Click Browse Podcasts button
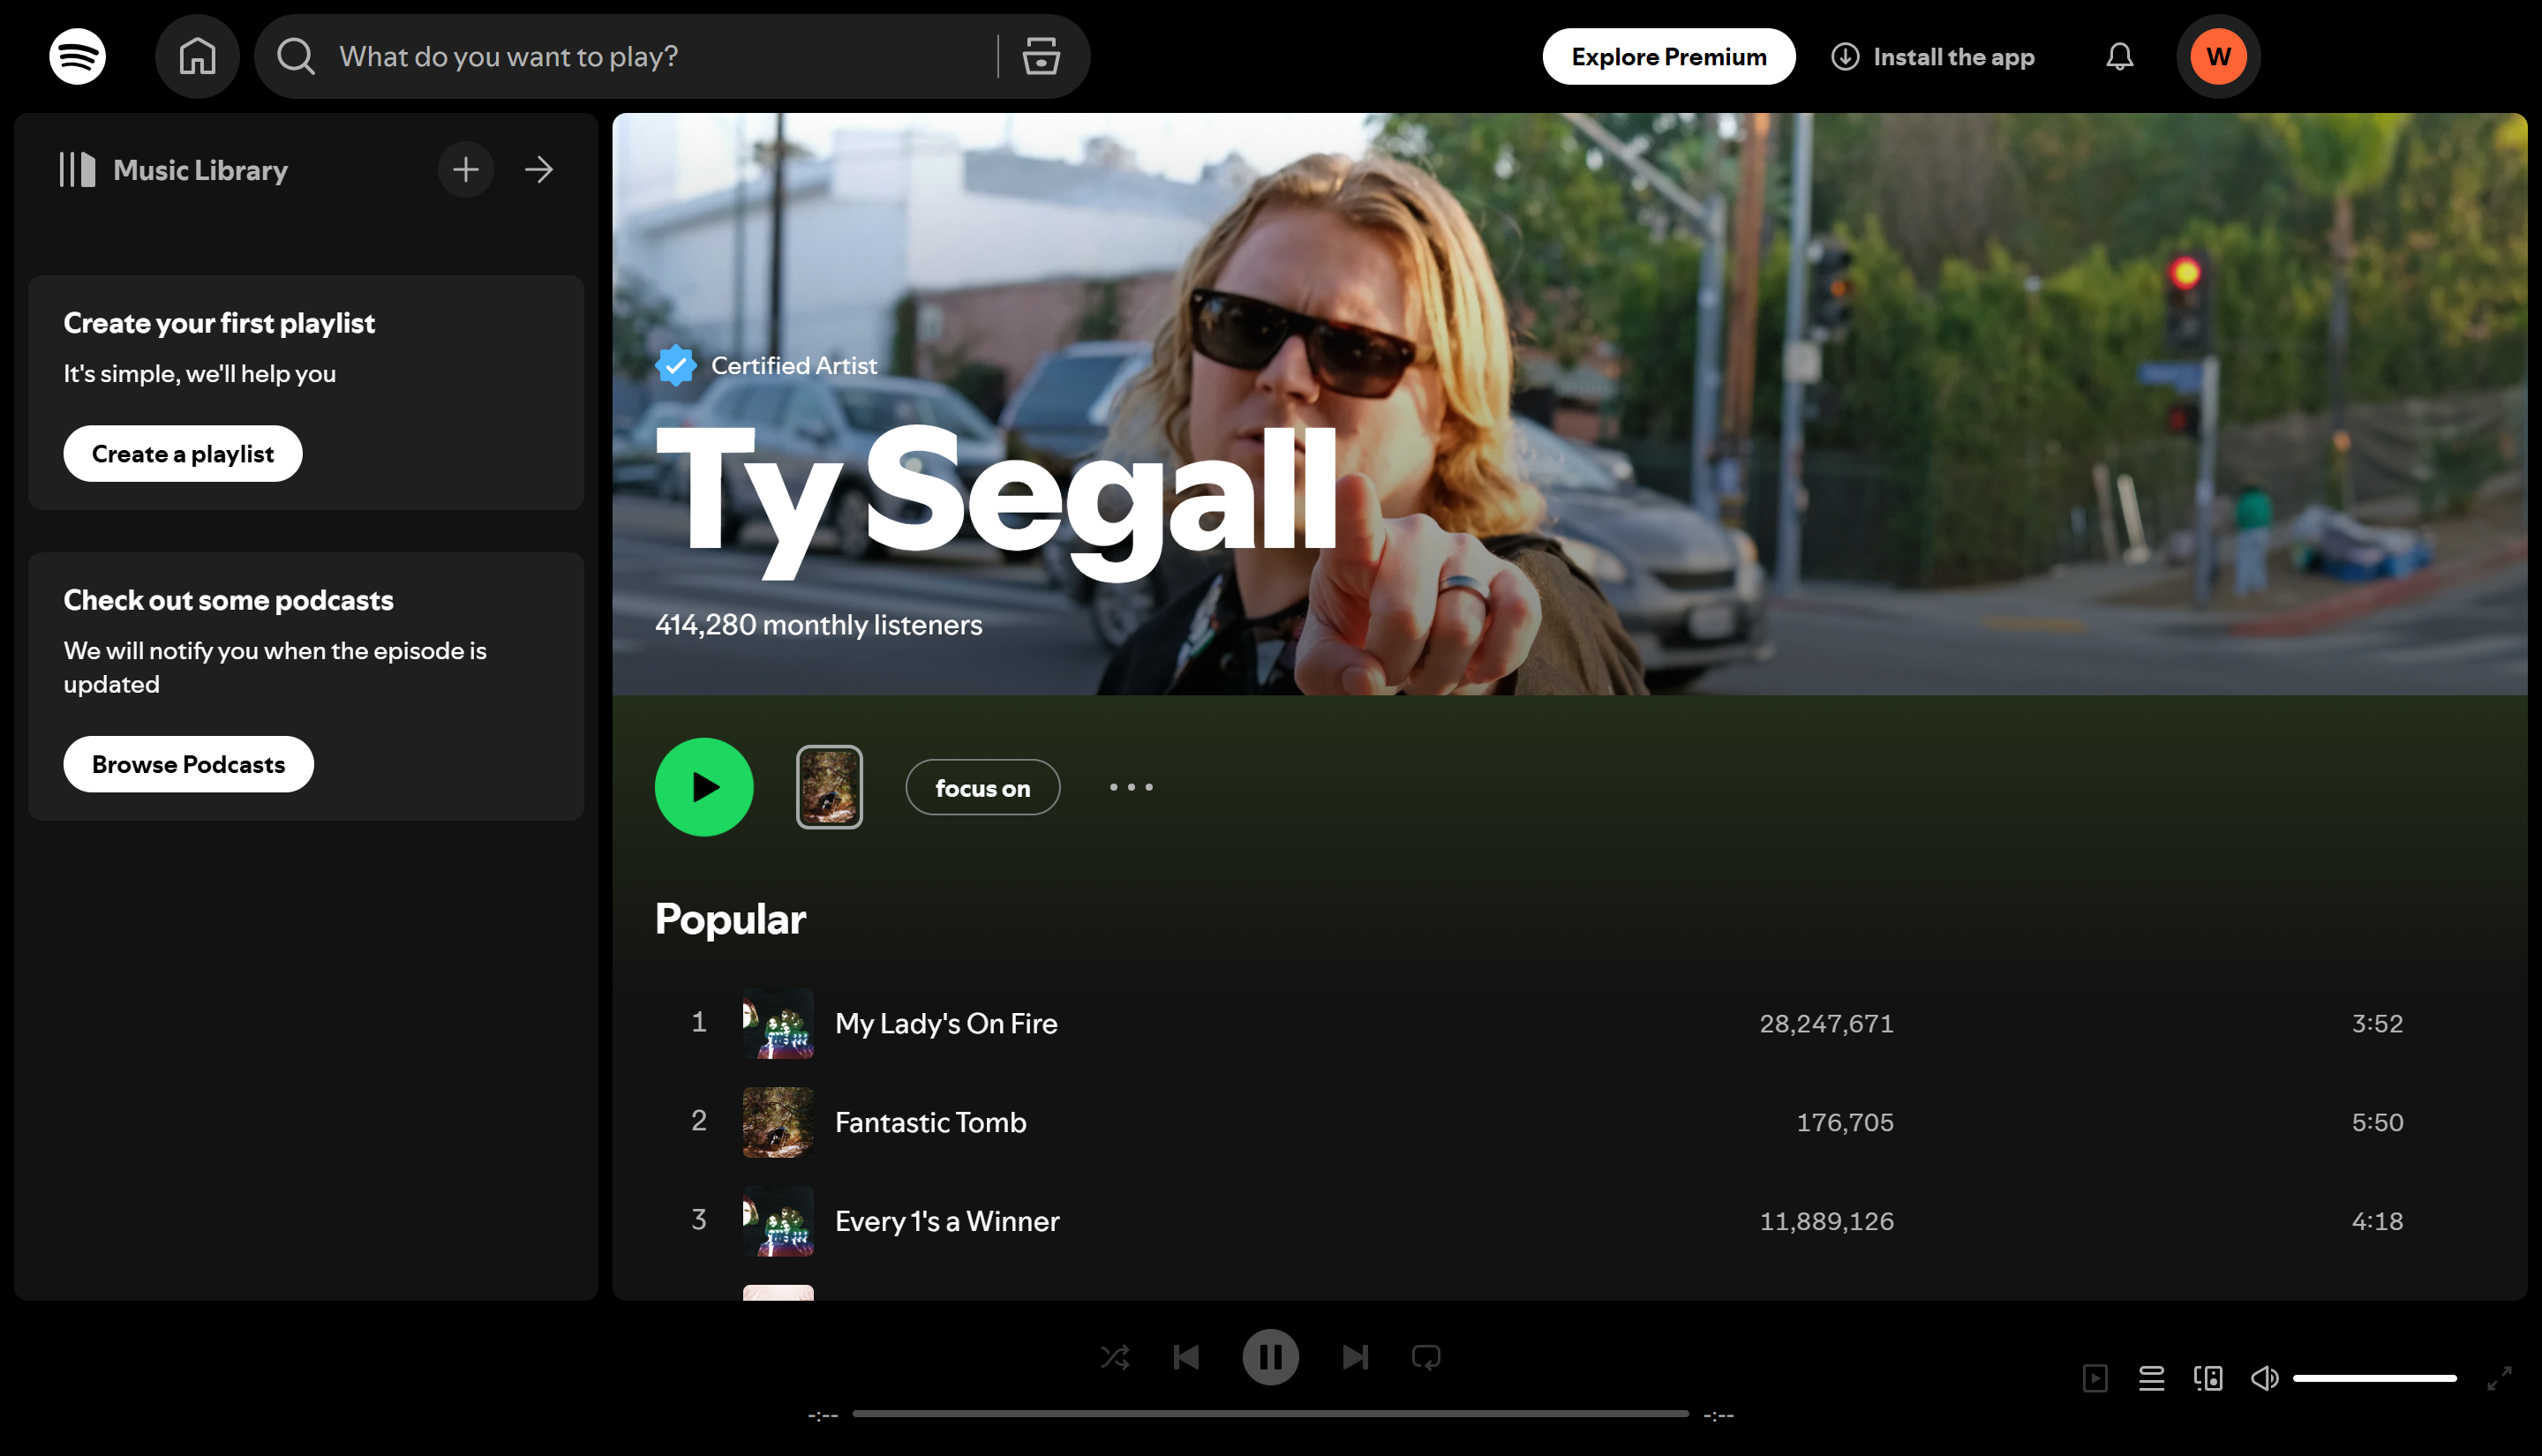 coord(189,765)
